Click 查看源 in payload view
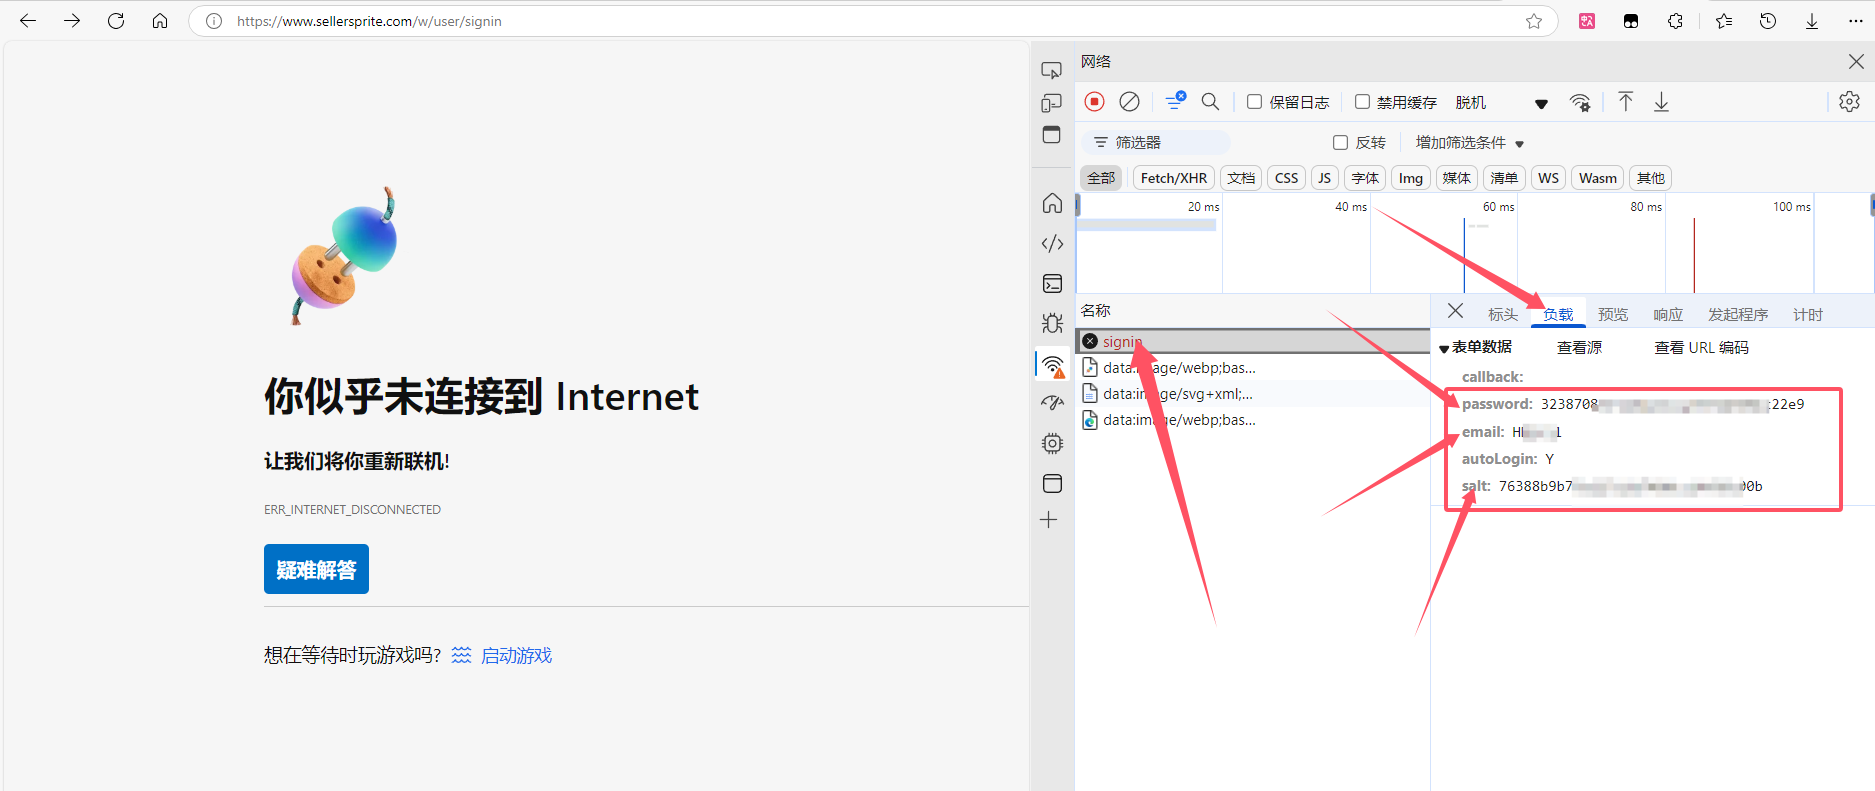The image size is (1875, 791). (x=1579, y=347)
